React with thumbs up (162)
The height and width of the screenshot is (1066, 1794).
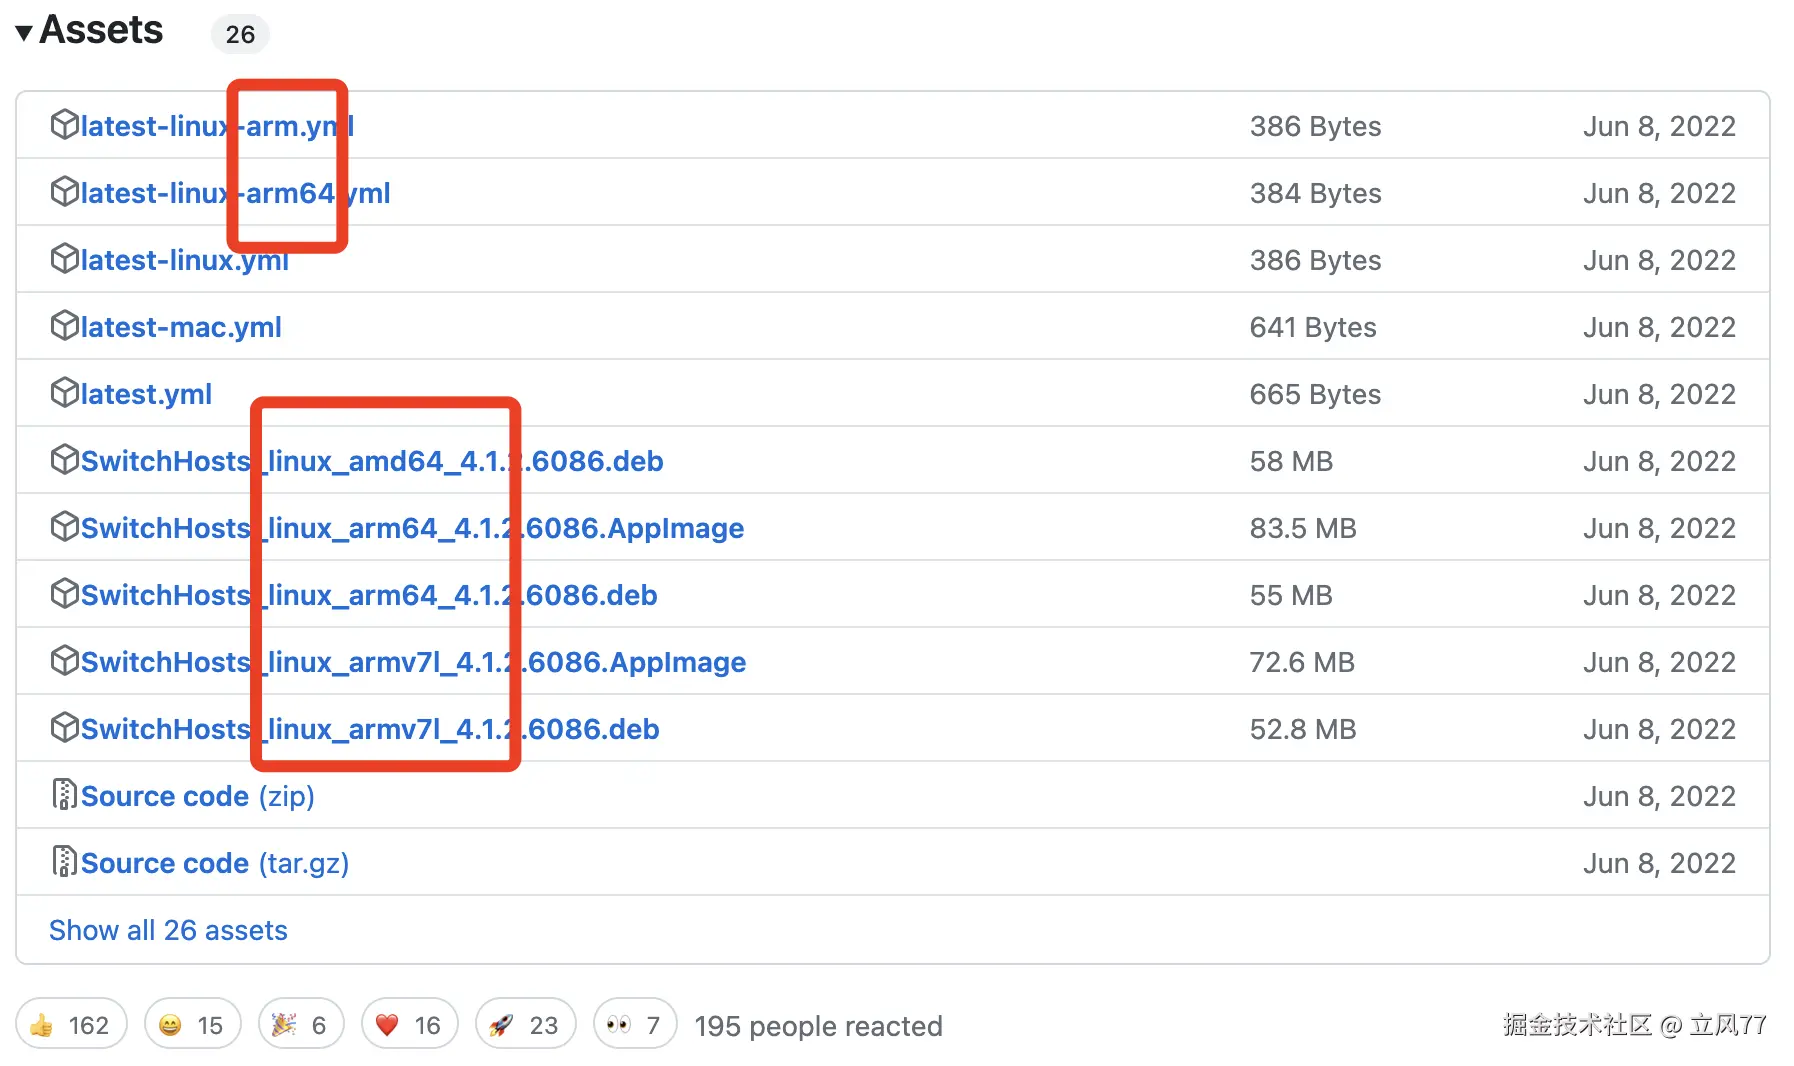click(x=71, y=1024)
